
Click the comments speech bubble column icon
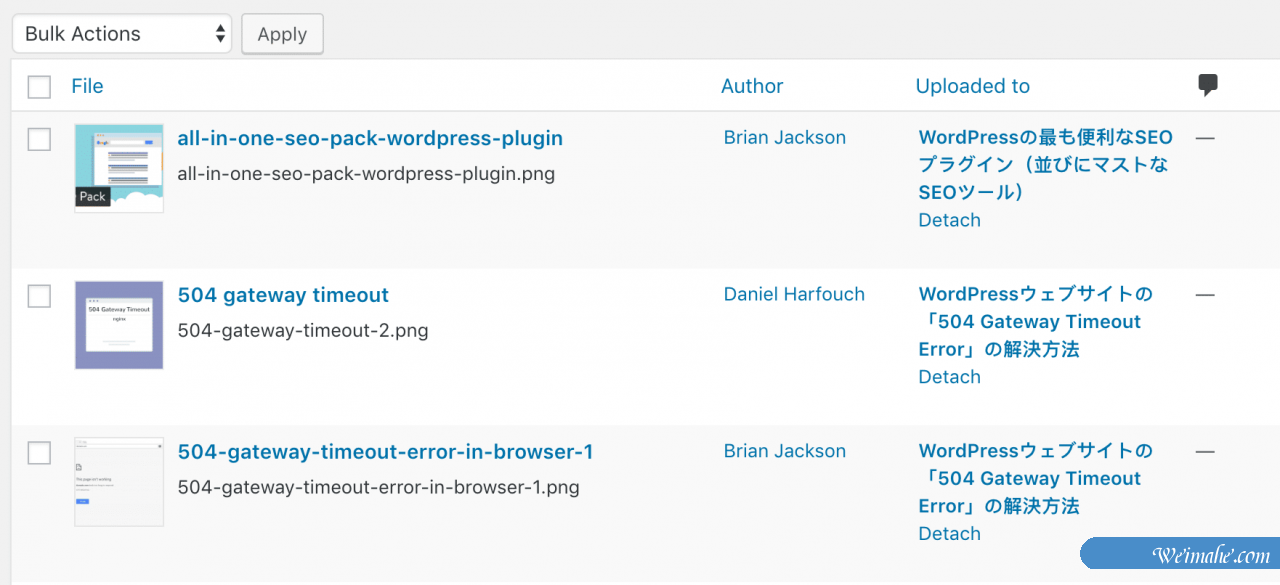[1208, 86]
